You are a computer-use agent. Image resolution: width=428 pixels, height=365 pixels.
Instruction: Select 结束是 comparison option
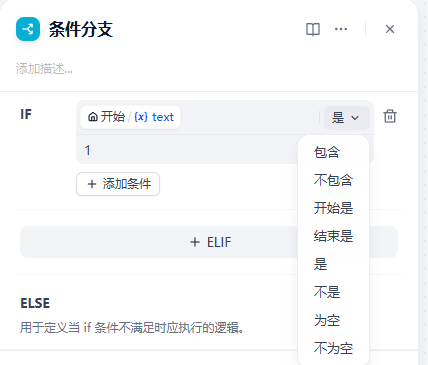(x=333, y=236)
